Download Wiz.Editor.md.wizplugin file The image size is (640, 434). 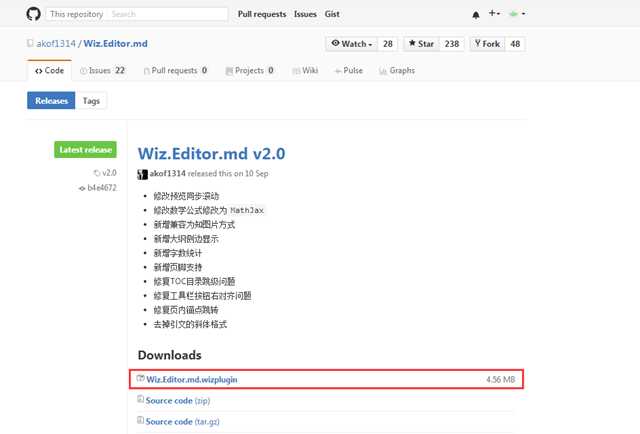(x=192, y=379)
